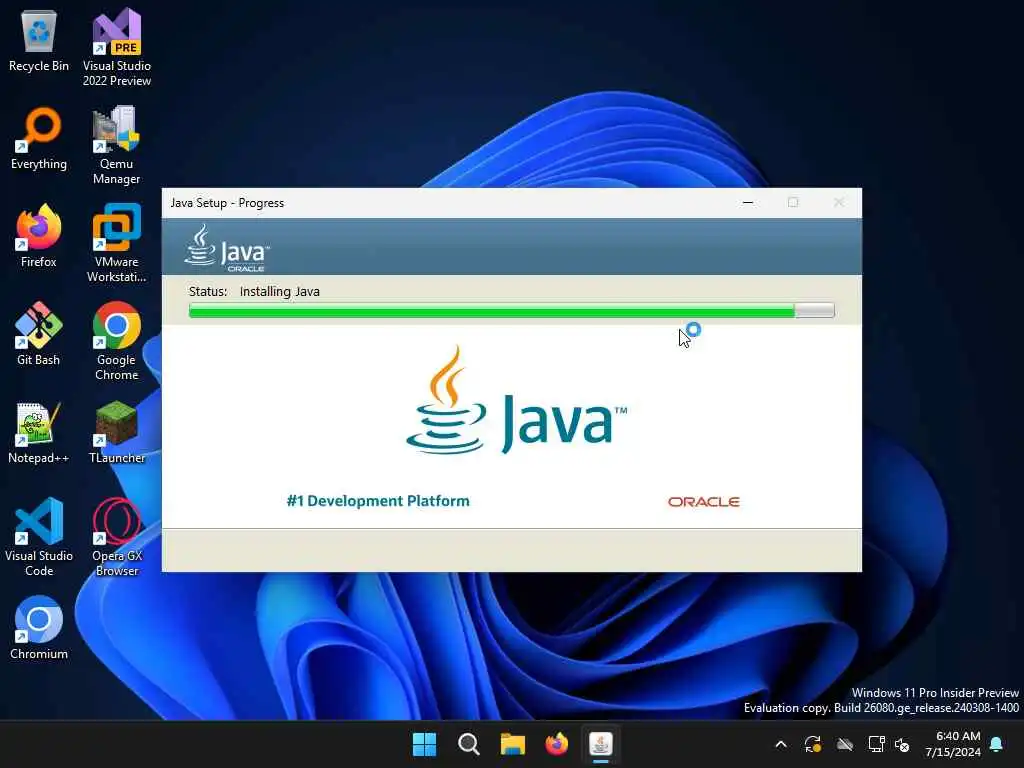Open the network status tray icon
This screenshot has width=1024, height=768.
coord(876,744)
